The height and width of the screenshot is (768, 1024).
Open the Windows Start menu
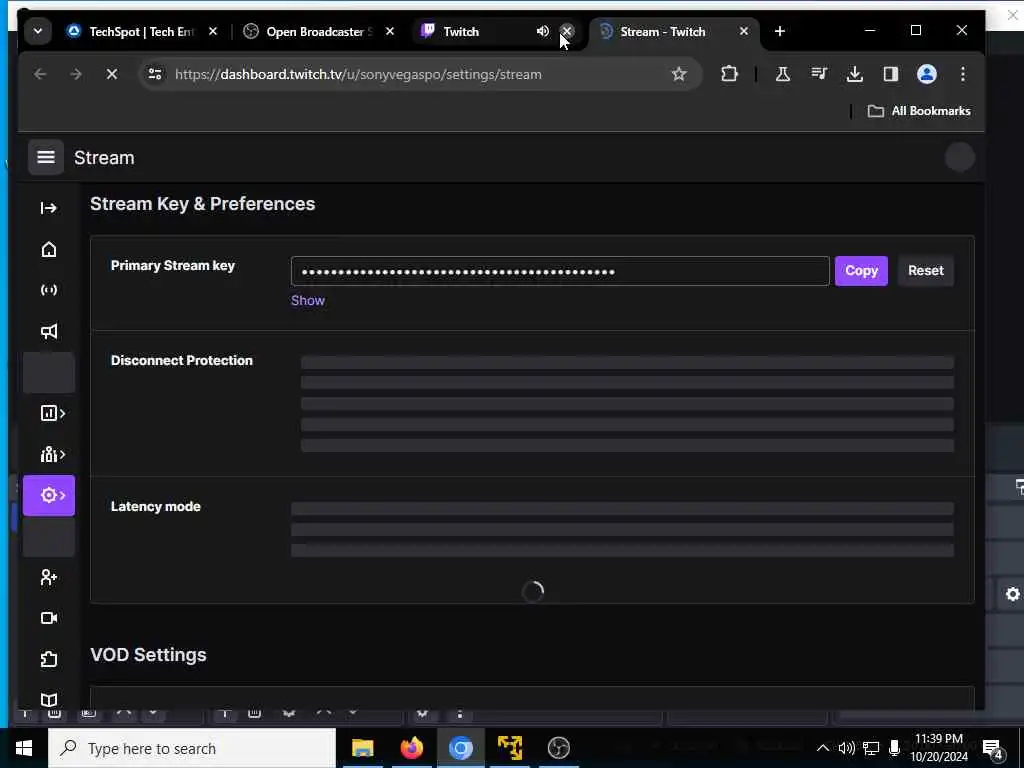[24, 748]
